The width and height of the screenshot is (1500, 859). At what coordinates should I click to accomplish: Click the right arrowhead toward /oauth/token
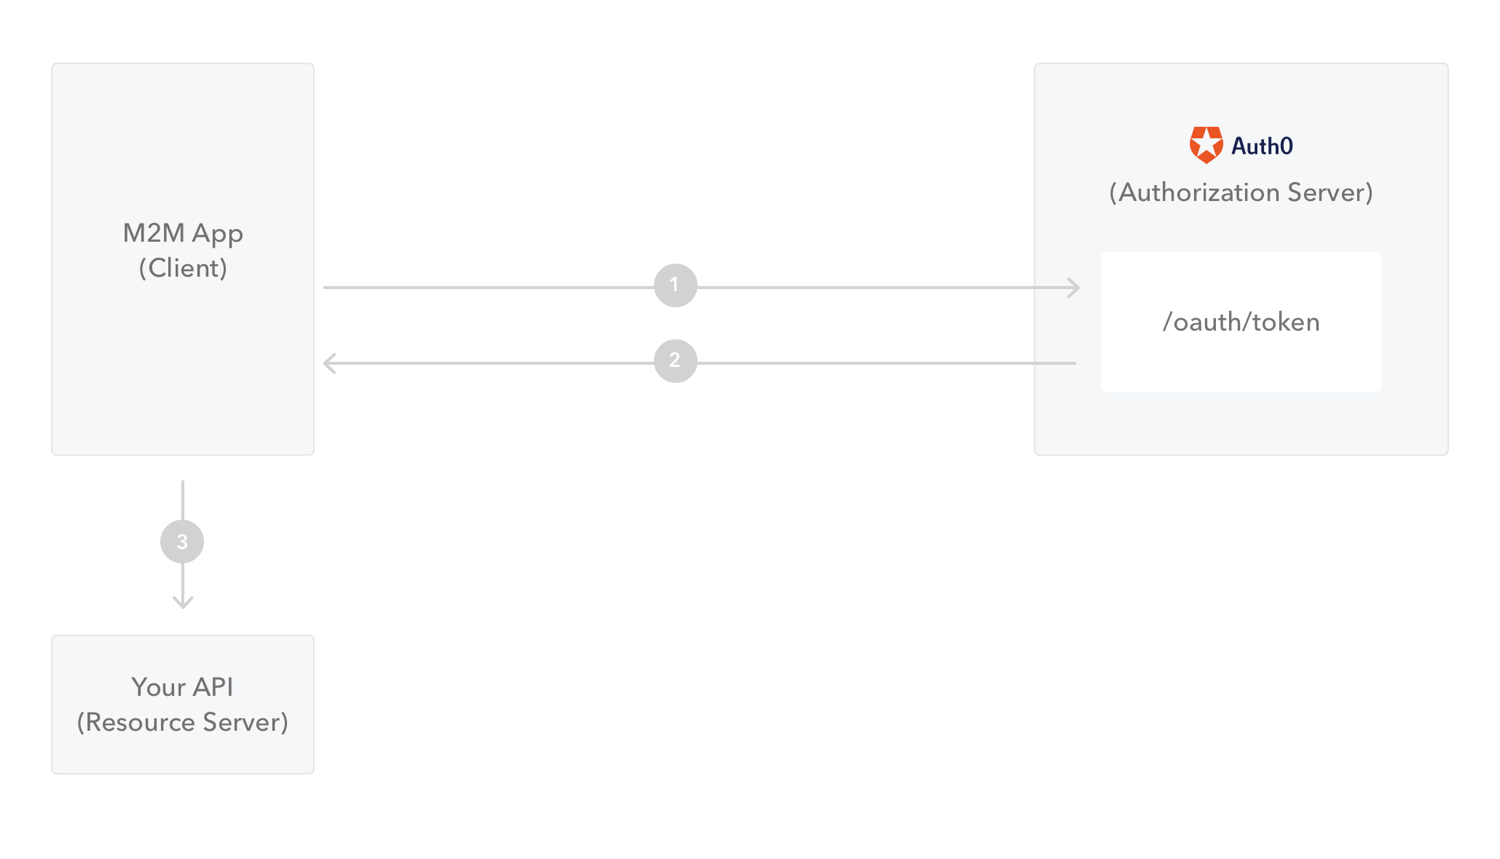(x=1073, y=288)
